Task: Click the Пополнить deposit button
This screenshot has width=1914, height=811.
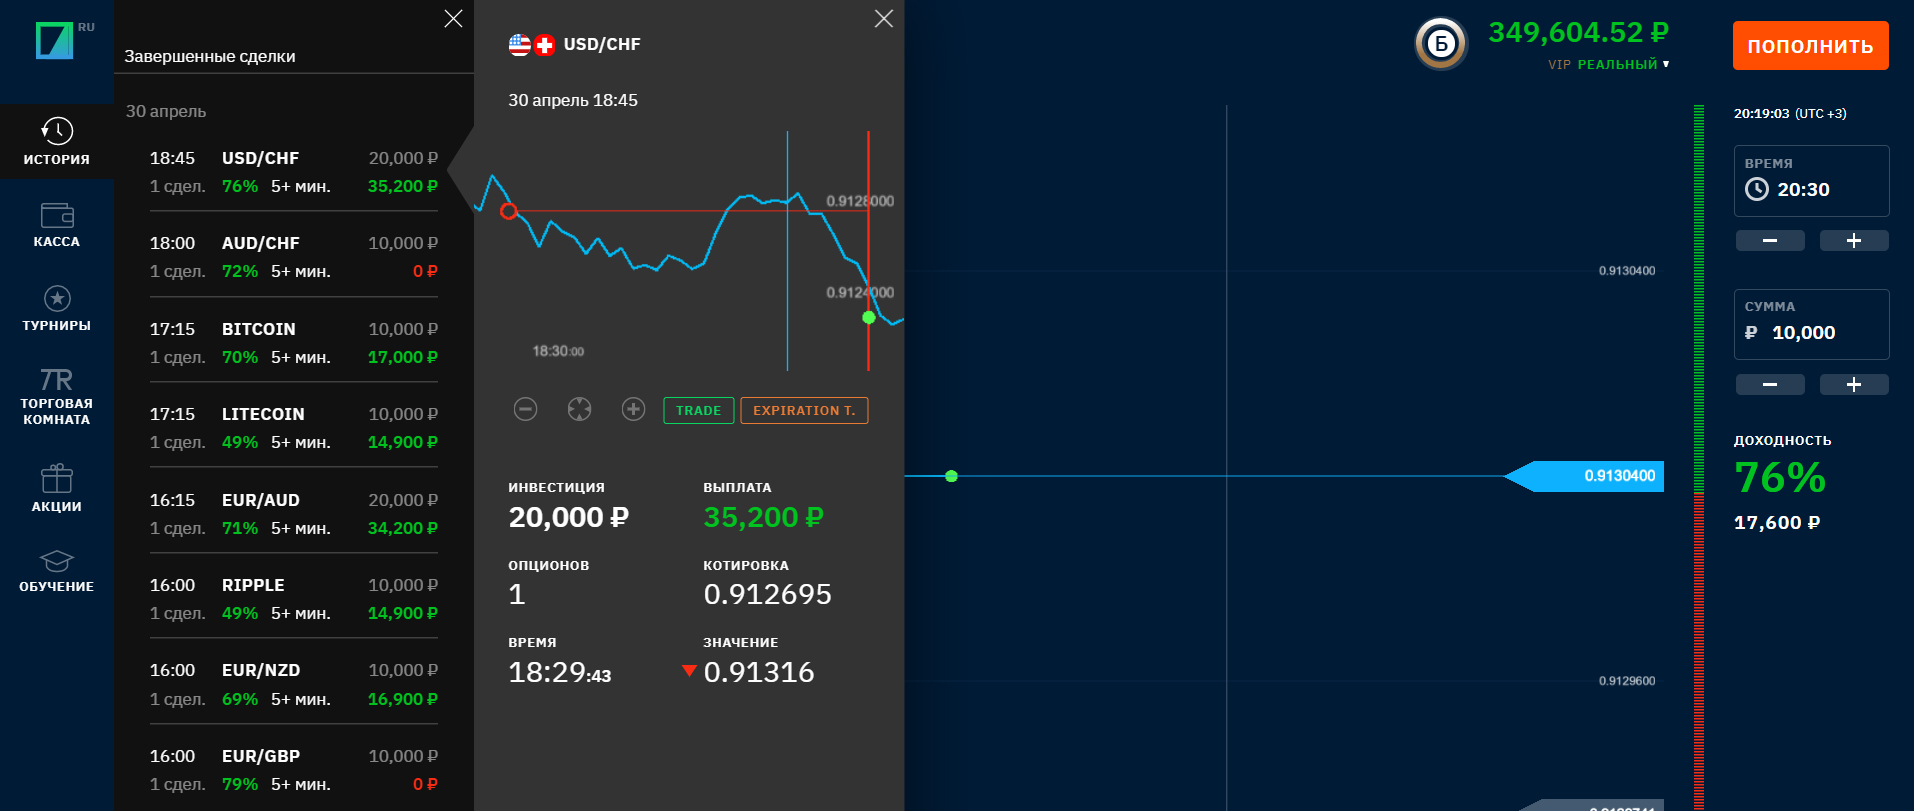Action: pyautogui.click(x=1810, y=45)
